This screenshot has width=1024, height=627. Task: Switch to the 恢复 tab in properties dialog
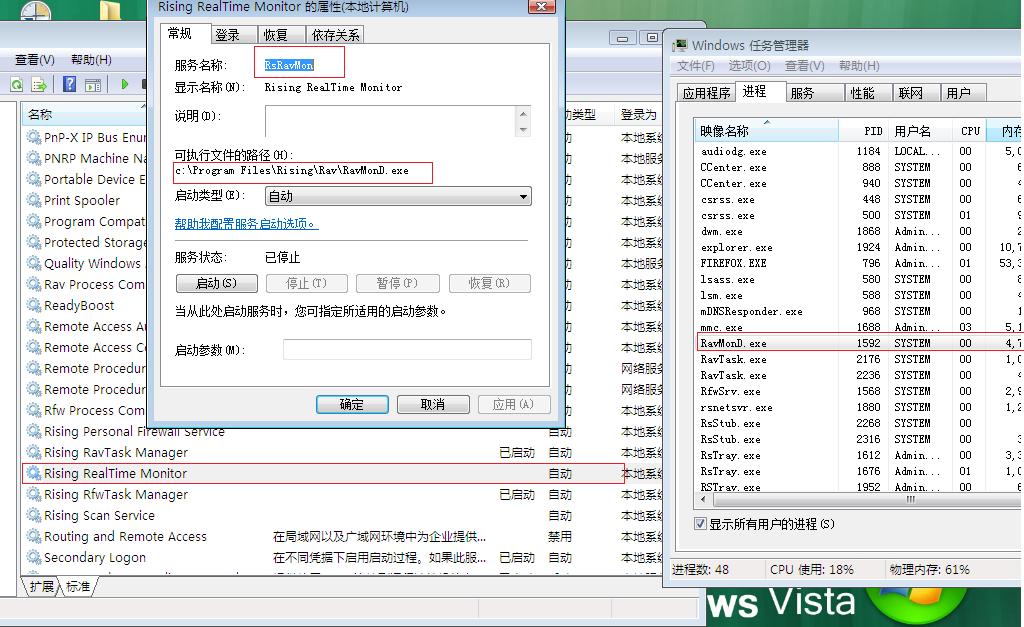(x=281, y=35)
